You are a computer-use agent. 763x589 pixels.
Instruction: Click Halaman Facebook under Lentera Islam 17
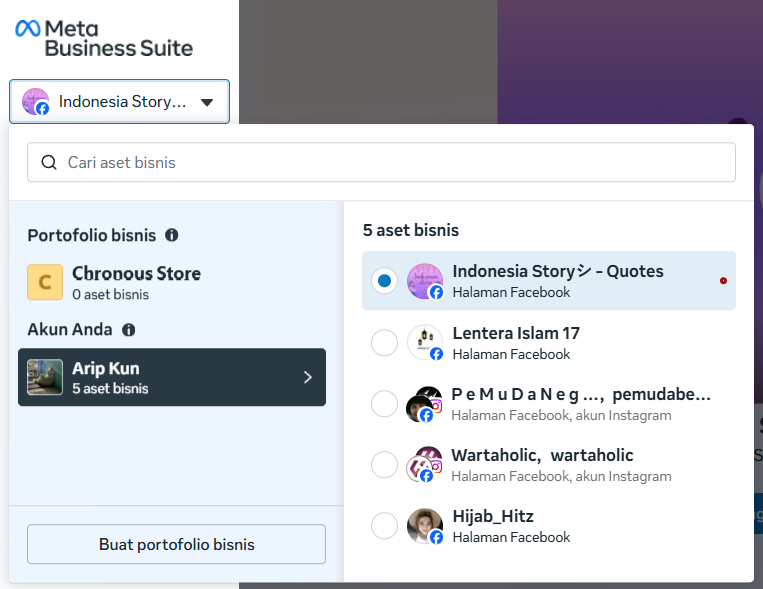[x=511, y=354]
